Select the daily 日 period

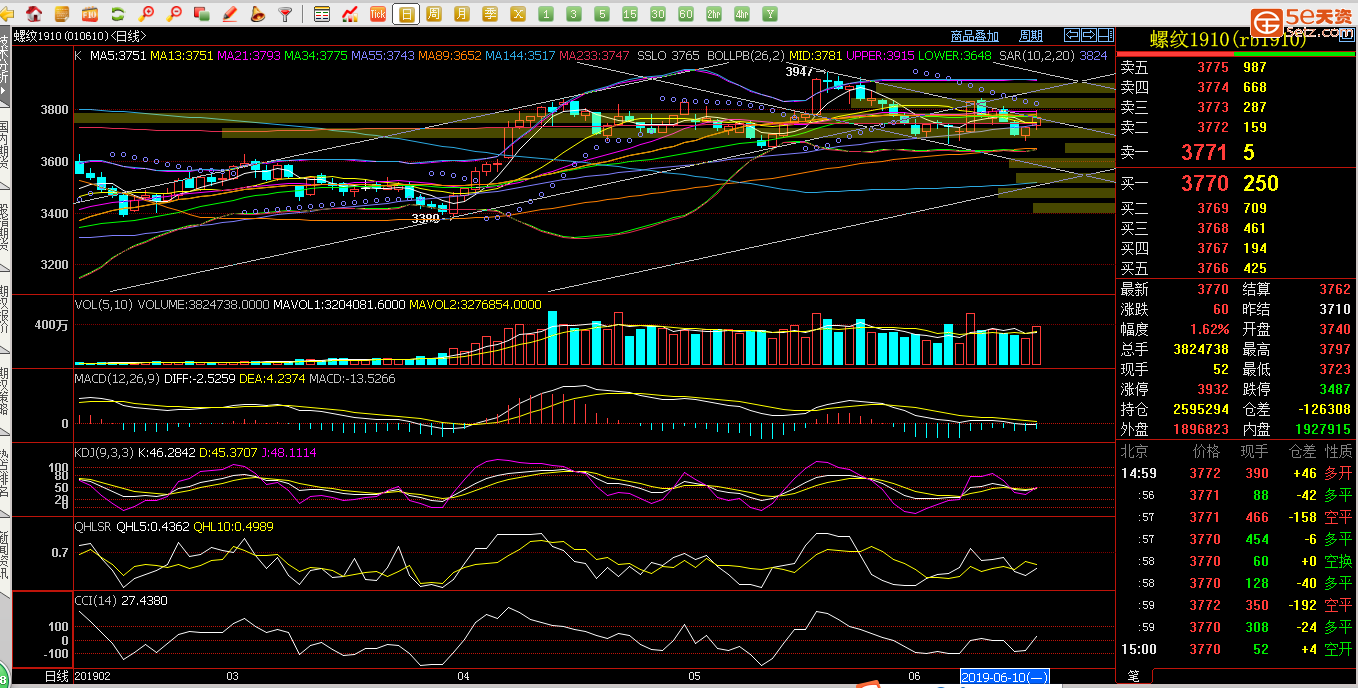[x=406, y=14]
